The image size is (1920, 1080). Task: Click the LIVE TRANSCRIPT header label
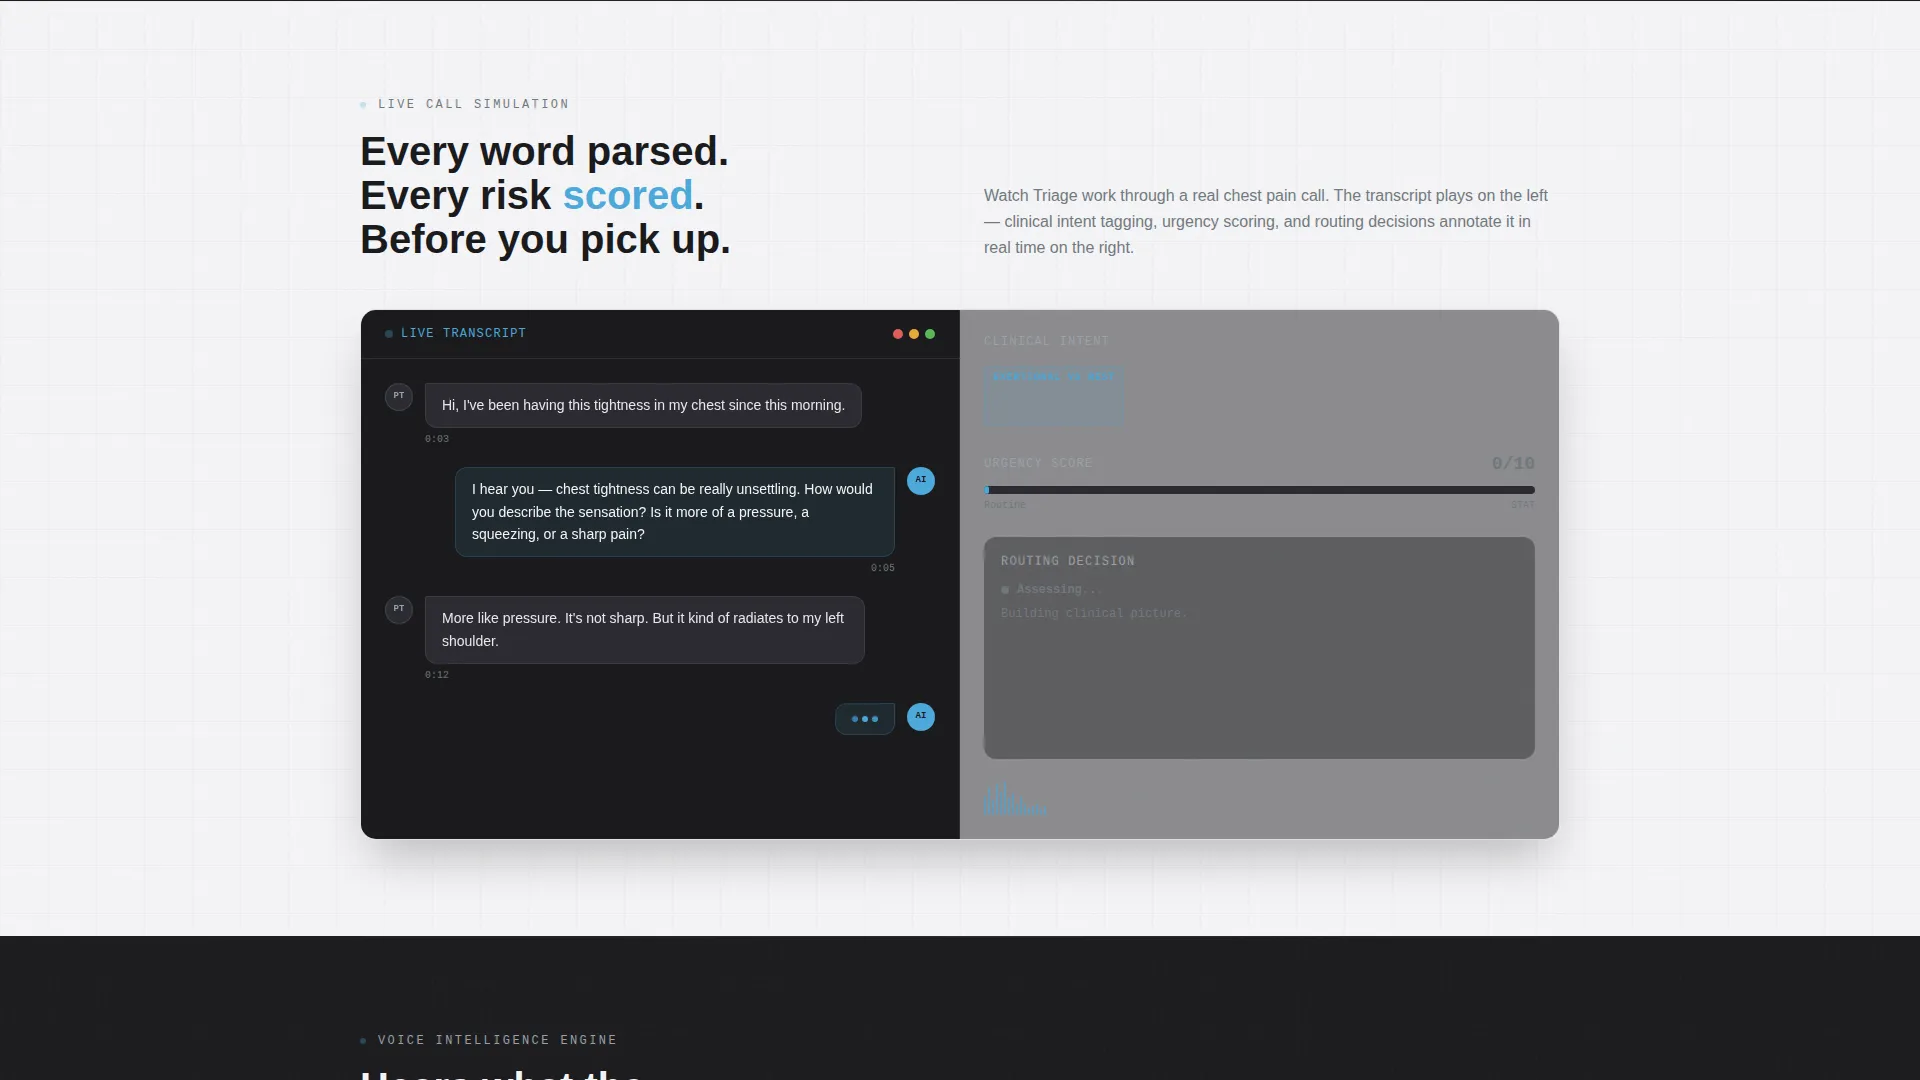point(463,334)
